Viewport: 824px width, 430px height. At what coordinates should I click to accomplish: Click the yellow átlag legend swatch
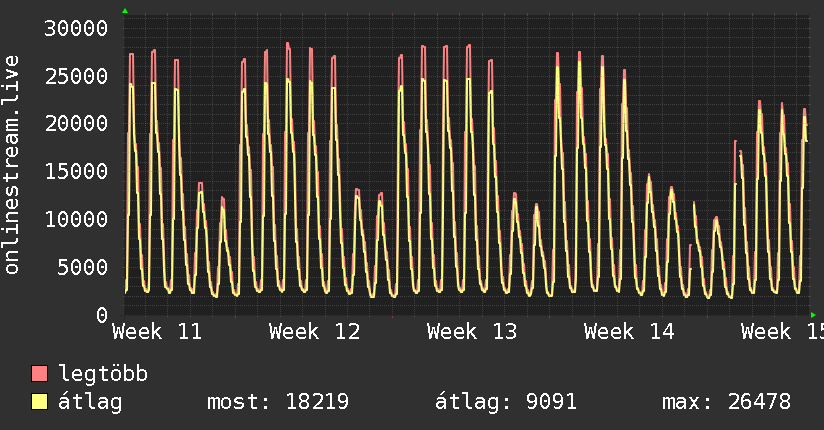[x=39, y=402]
